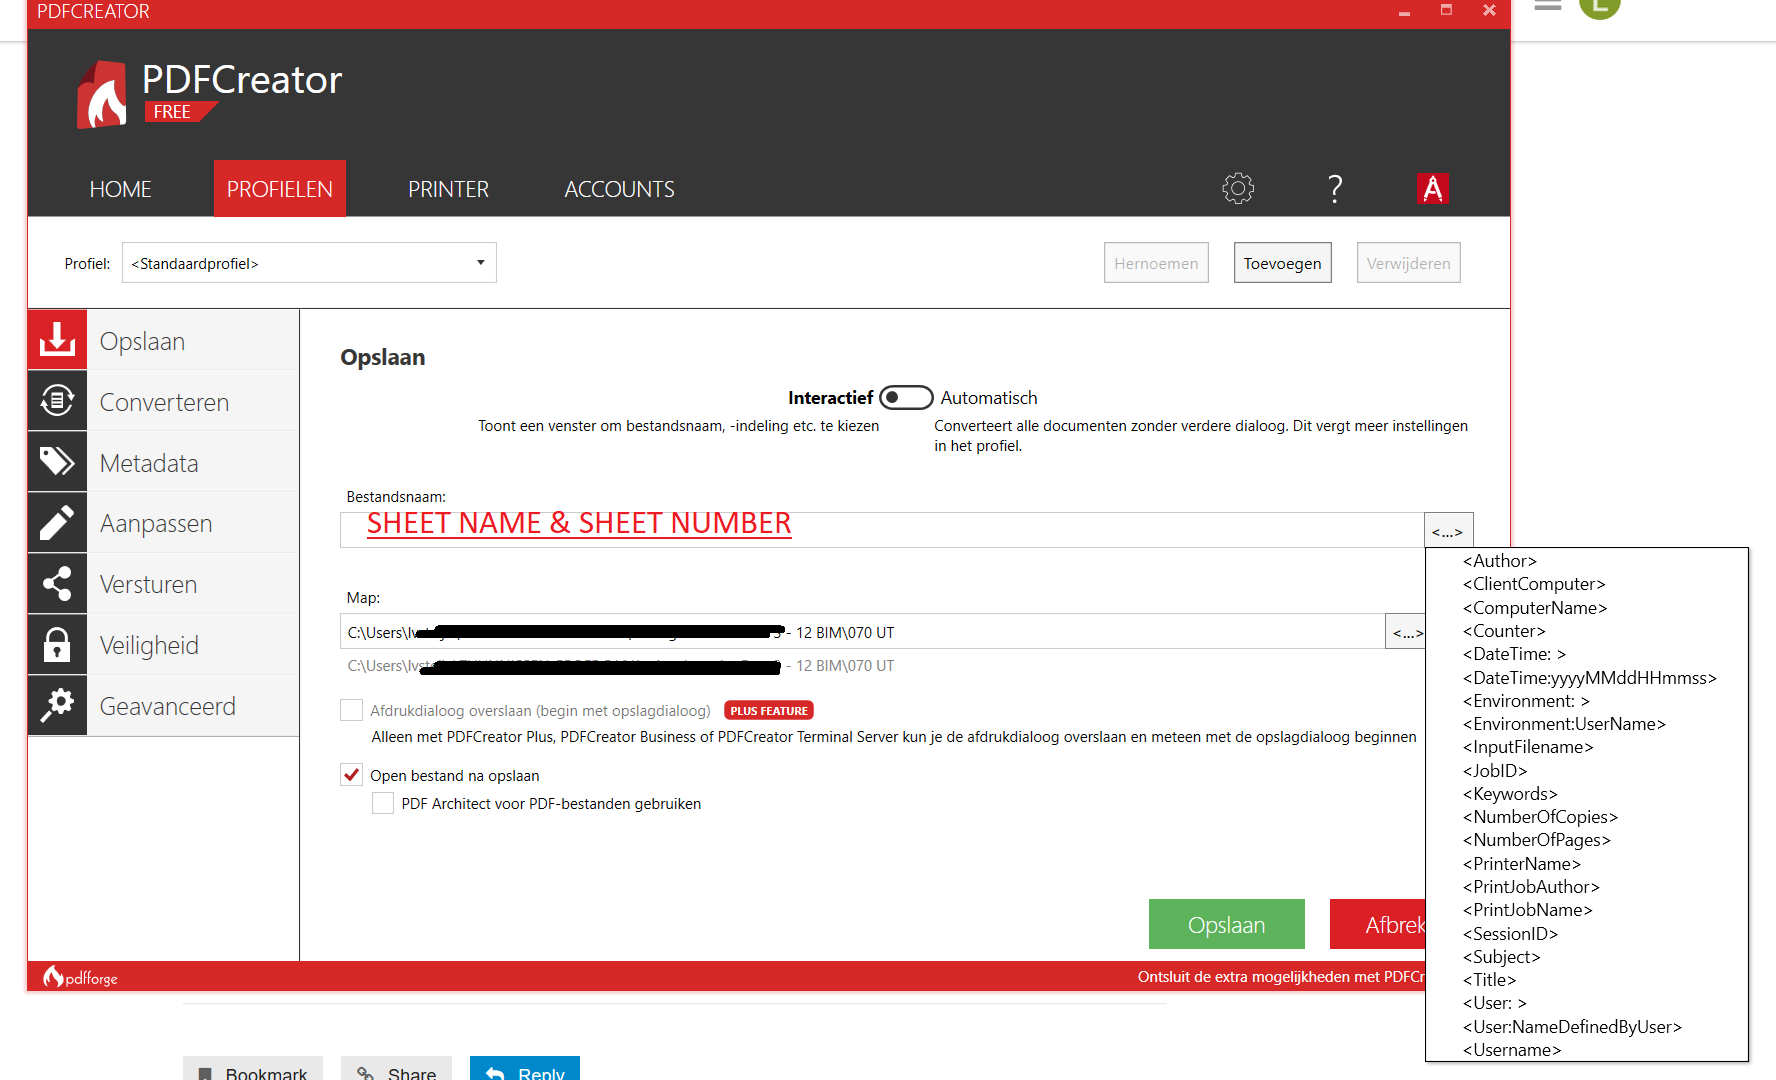The height and width of the screenshot is (1080, 1776).
Task: Uncheck Open bestand na opslaan
Action: (x=351, y=775)
